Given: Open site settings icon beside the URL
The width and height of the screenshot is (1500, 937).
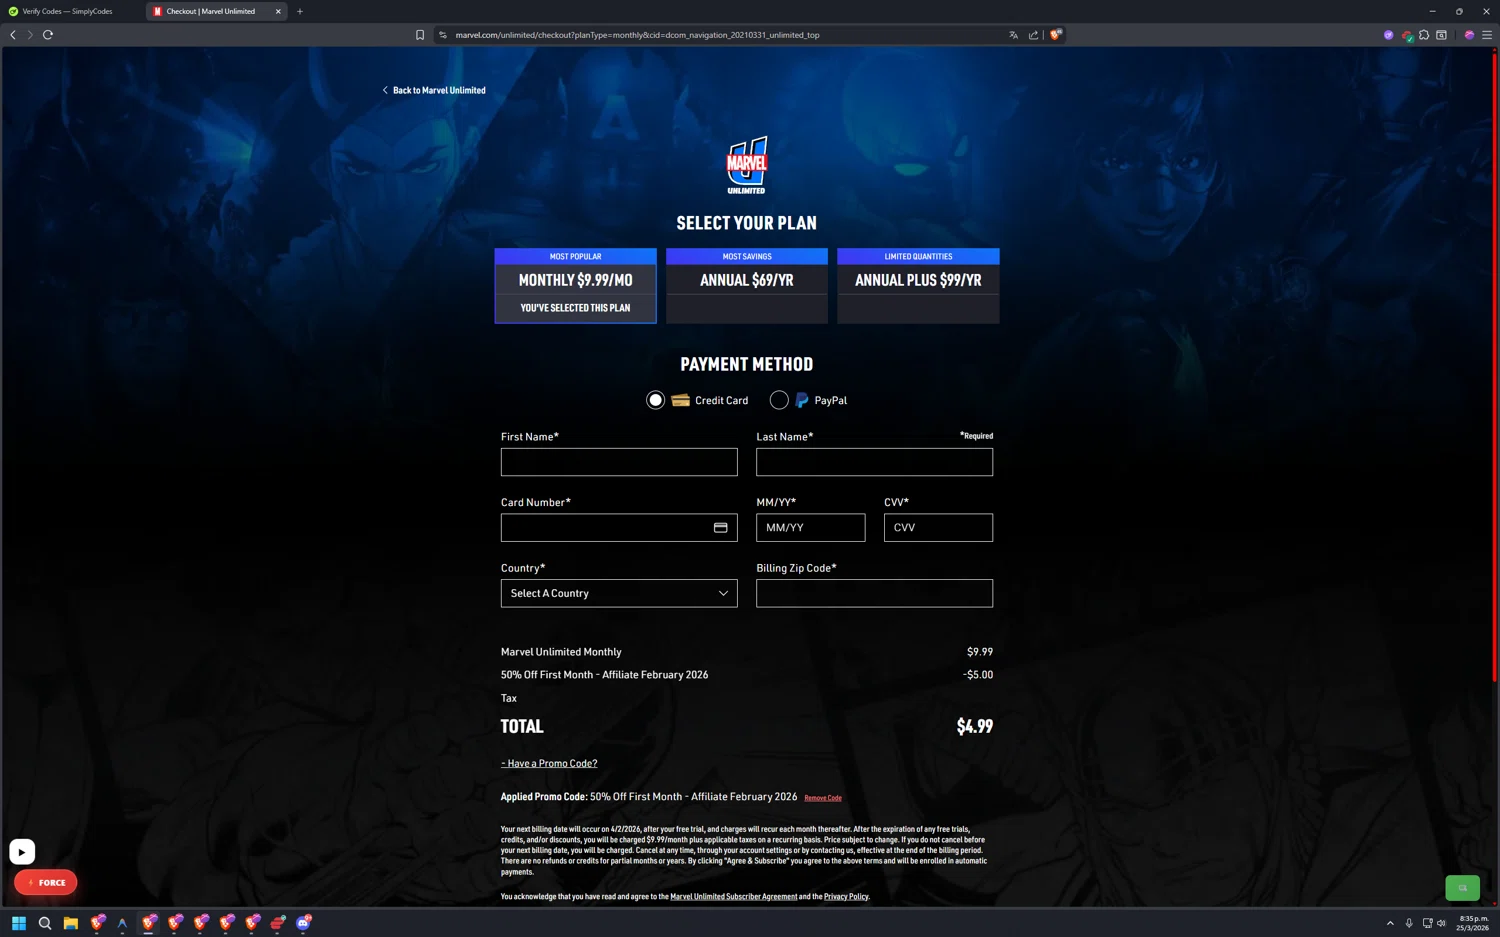Looking at the screenshot, I should [443, 35].
